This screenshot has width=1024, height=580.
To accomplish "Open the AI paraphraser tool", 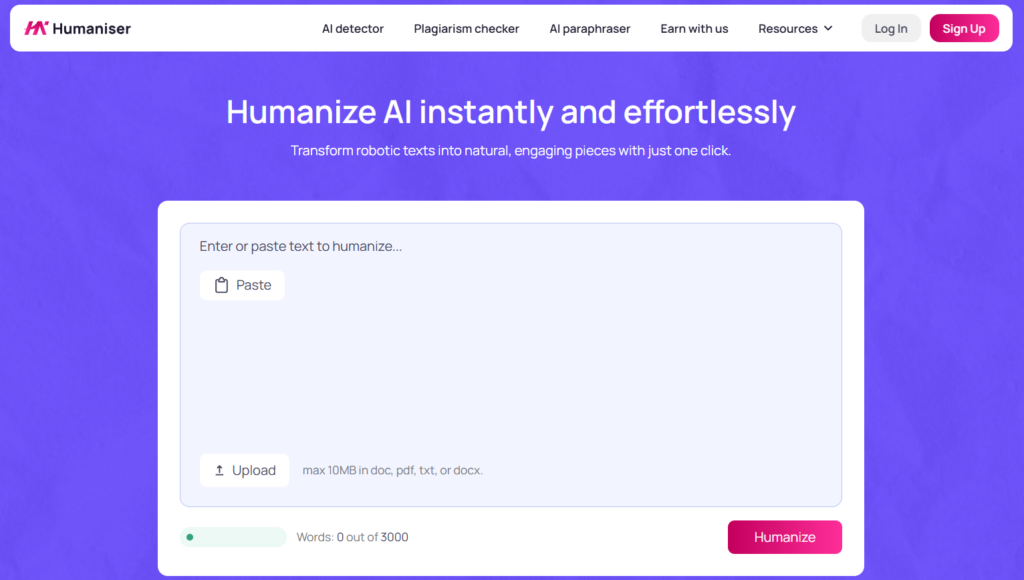I will [589, 29].
